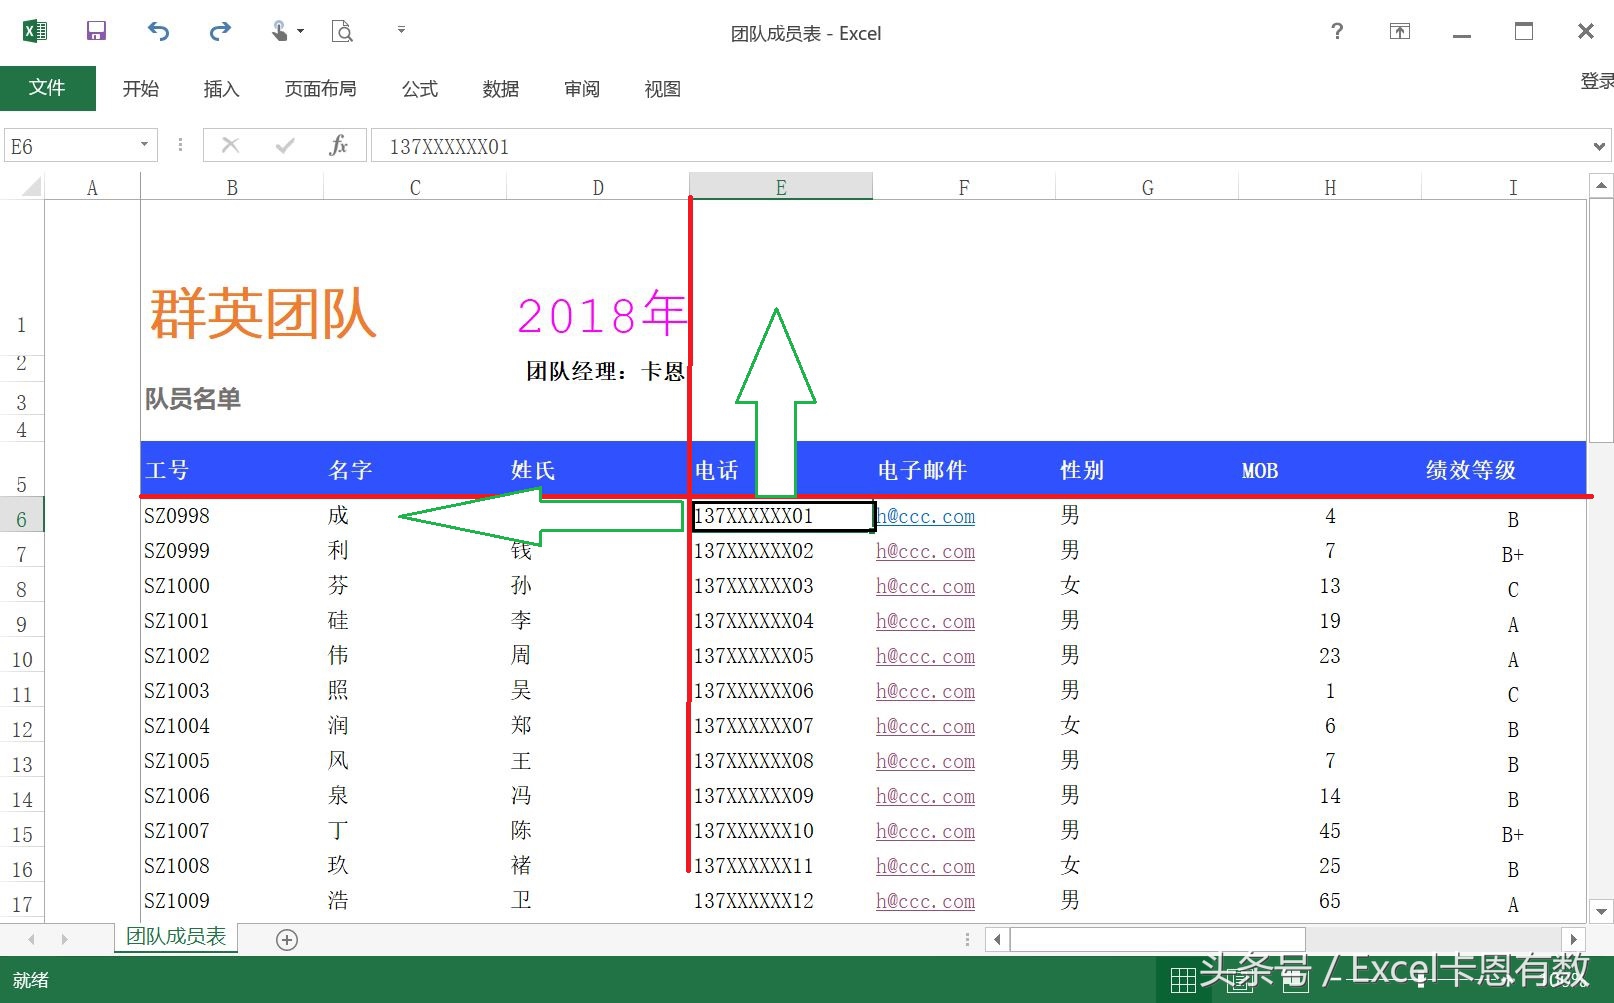Open Ribbon Display Options
1614x1003 pixels.
[1399, 31]
